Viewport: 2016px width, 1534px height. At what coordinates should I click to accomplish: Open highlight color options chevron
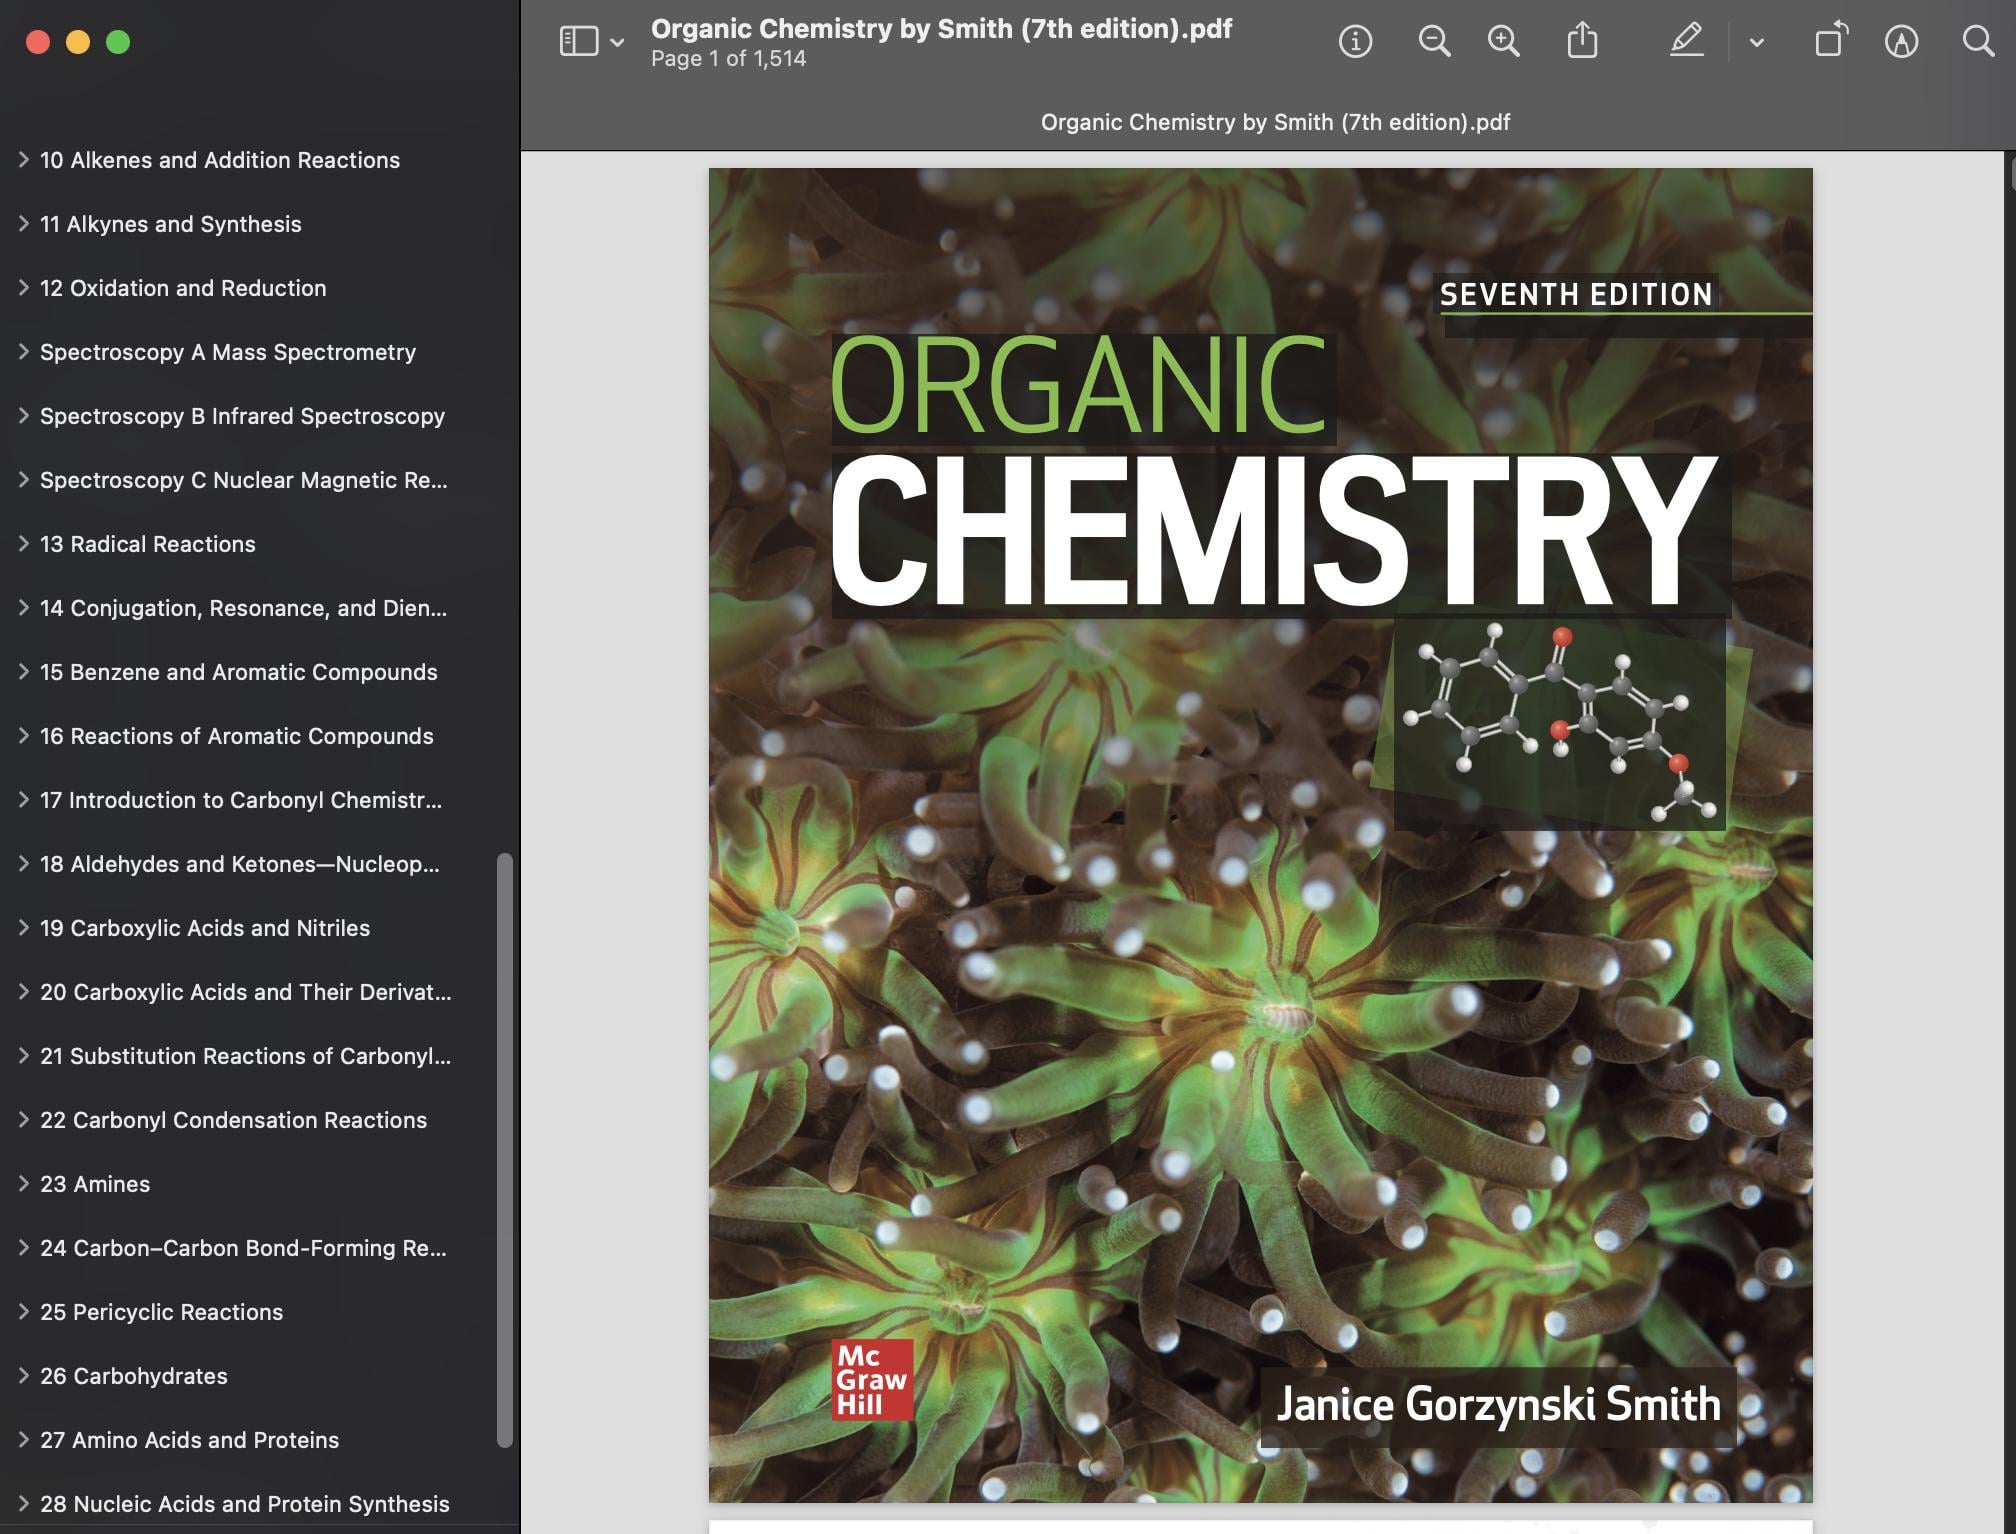[x=1757, y=42]
